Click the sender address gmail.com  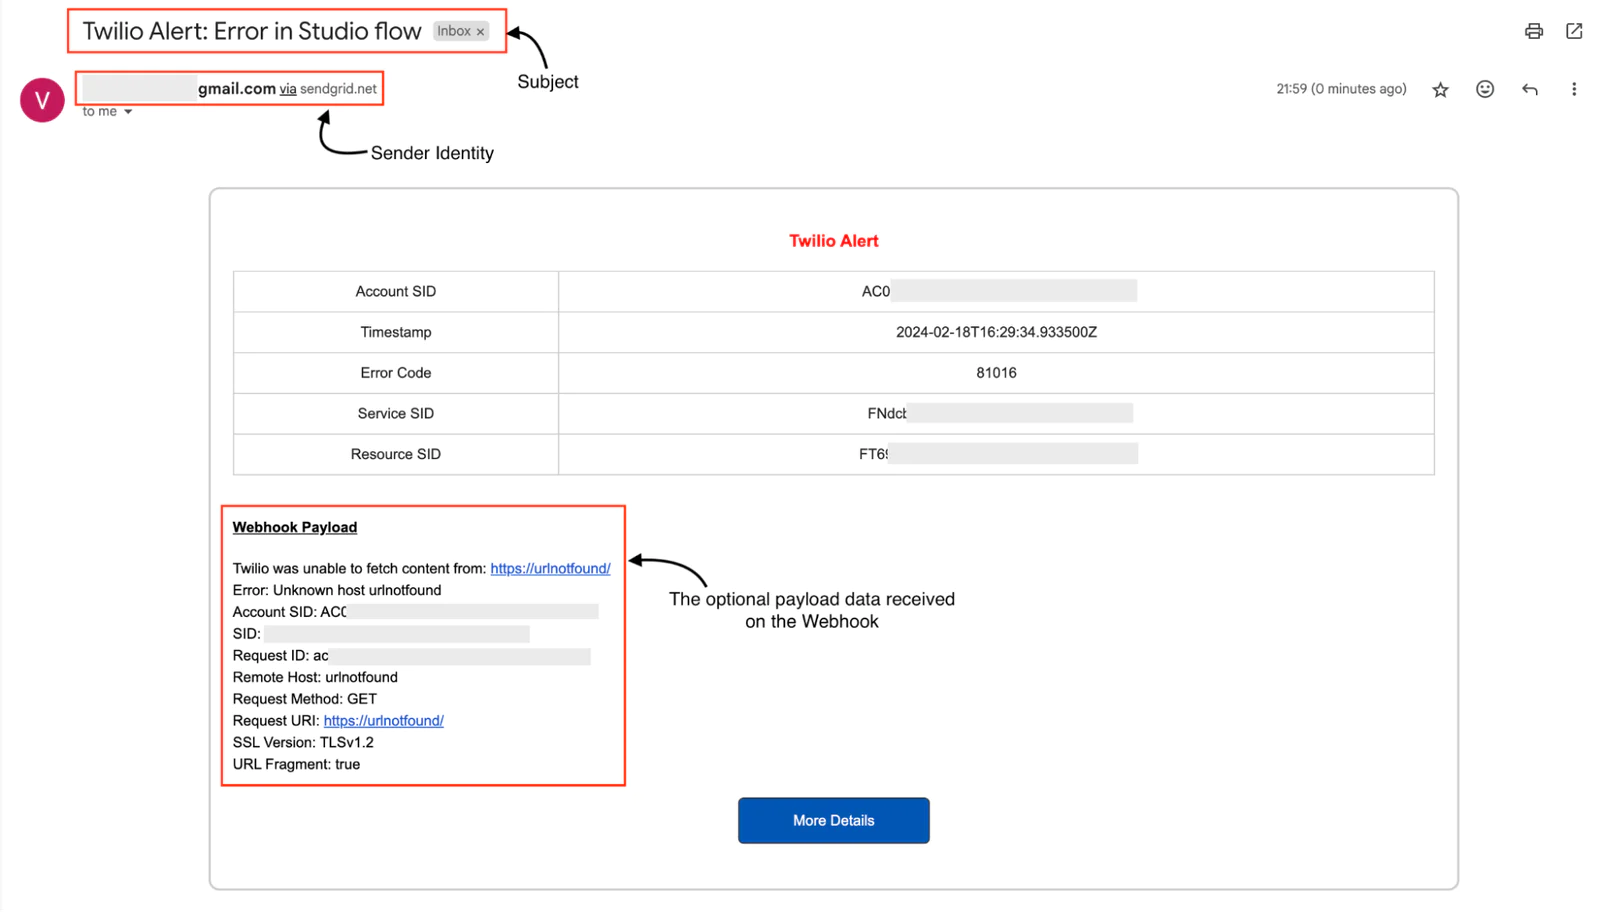coord(236,88)
